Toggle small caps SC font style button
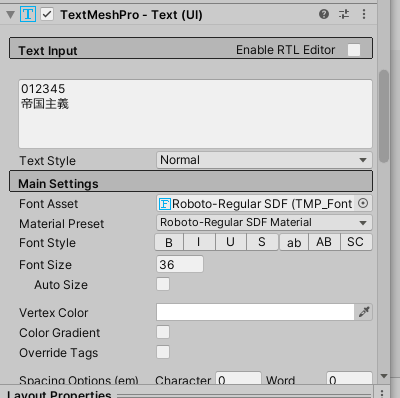The height and width of the screenshot is (398, 400). pyautogui.click(x=356, y=242)
